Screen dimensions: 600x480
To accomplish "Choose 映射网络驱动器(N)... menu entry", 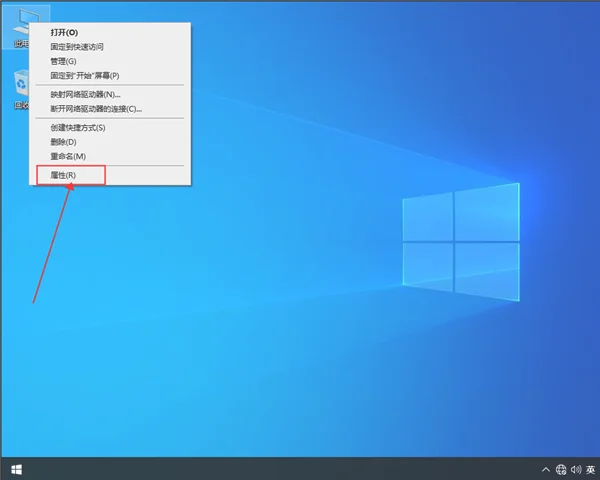I will pyautogui.click(x=110, y=95).
